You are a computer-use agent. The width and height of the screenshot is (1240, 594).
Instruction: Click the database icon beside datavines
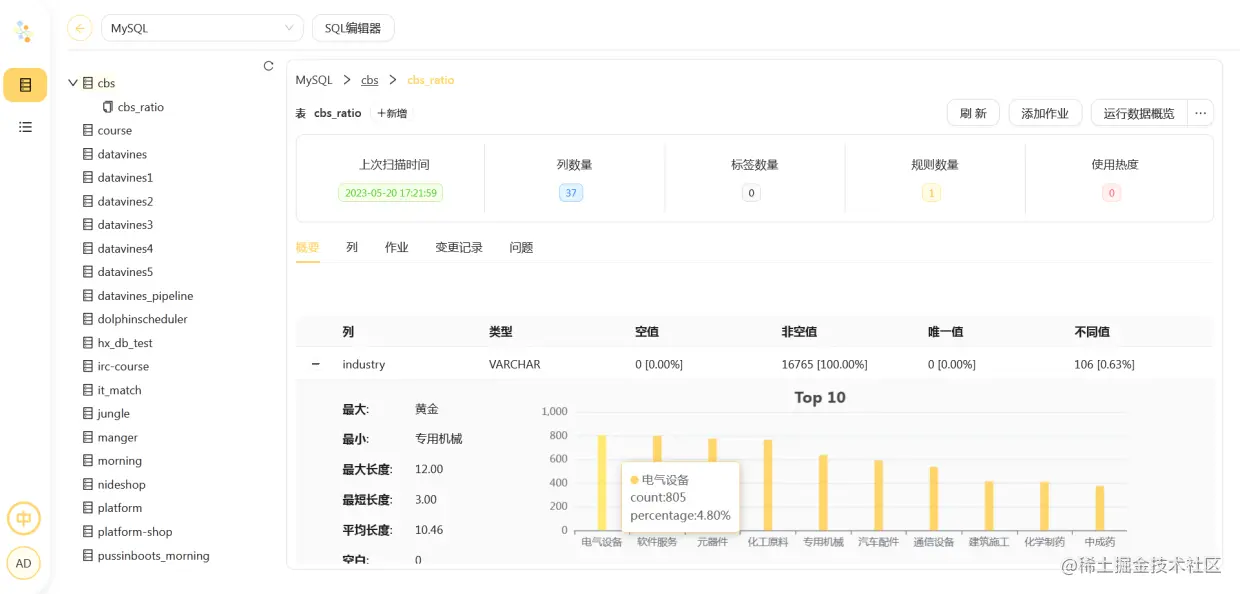click(88, 154)
